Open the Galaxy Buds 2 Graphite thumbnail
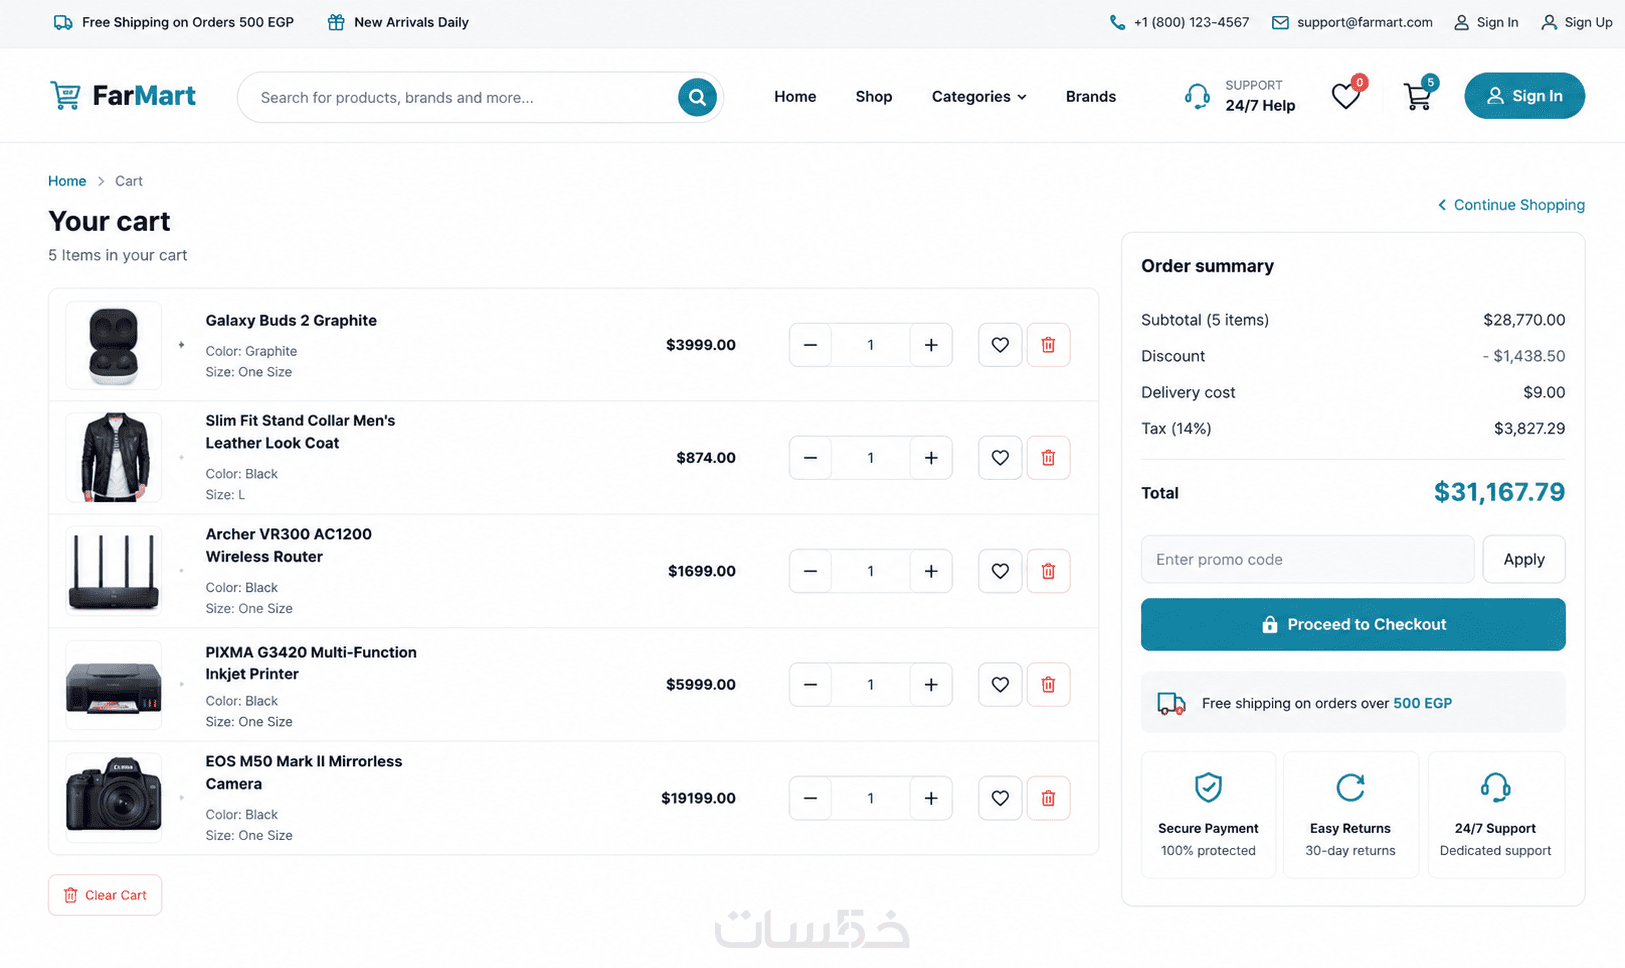1625x968 pixels. (114, 345)
